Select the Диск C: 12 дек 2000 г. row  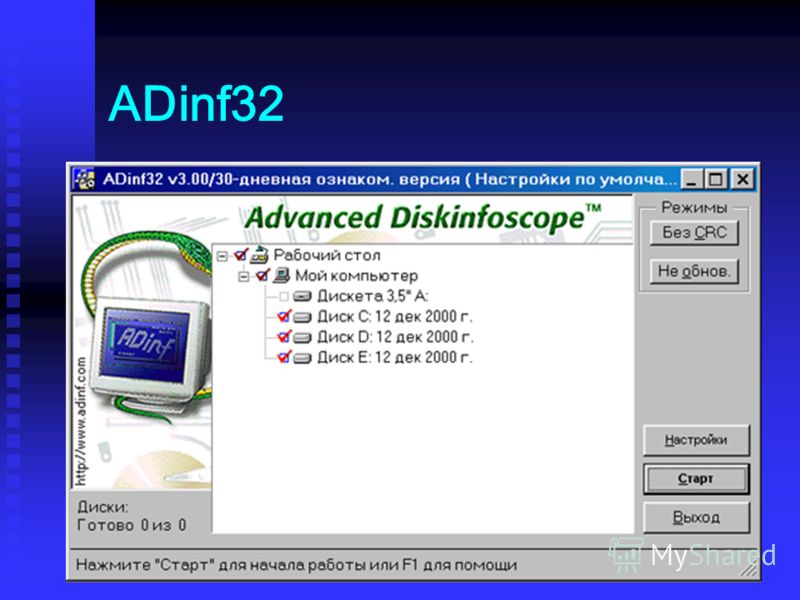tap(395, 317)
